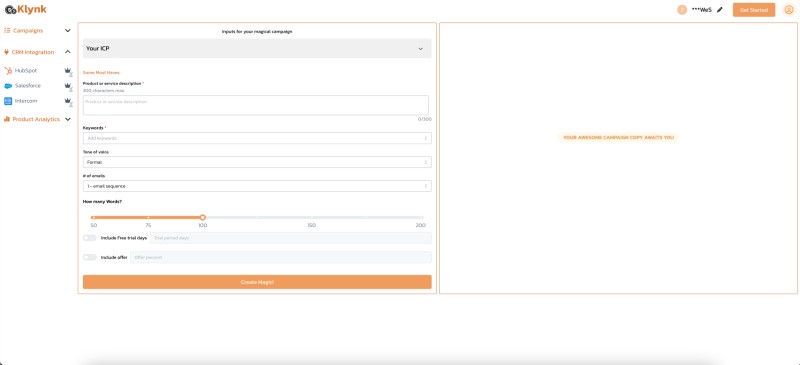Image resolution: width=800 pixels, height=365 pixels.
Task: Click the ***WeS account name
Action: [702, 10]
